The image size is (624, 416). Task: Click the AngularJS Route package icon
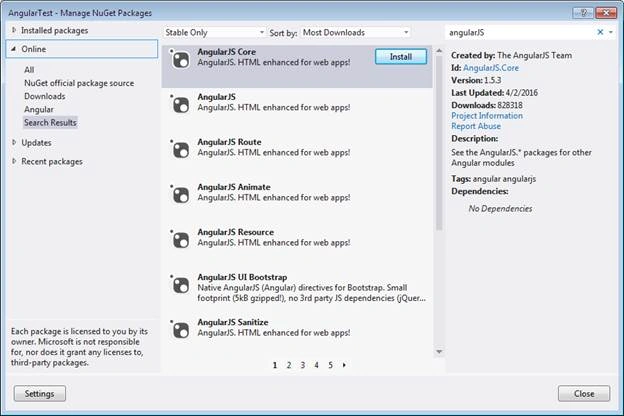tap(181, 150)
